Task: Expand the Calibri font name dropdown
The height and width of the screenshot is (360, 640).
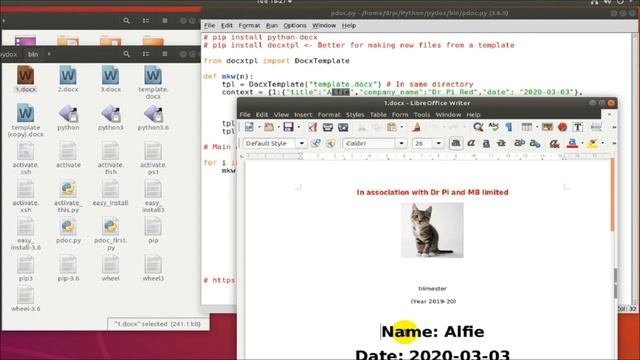Action: click(401, 143)
